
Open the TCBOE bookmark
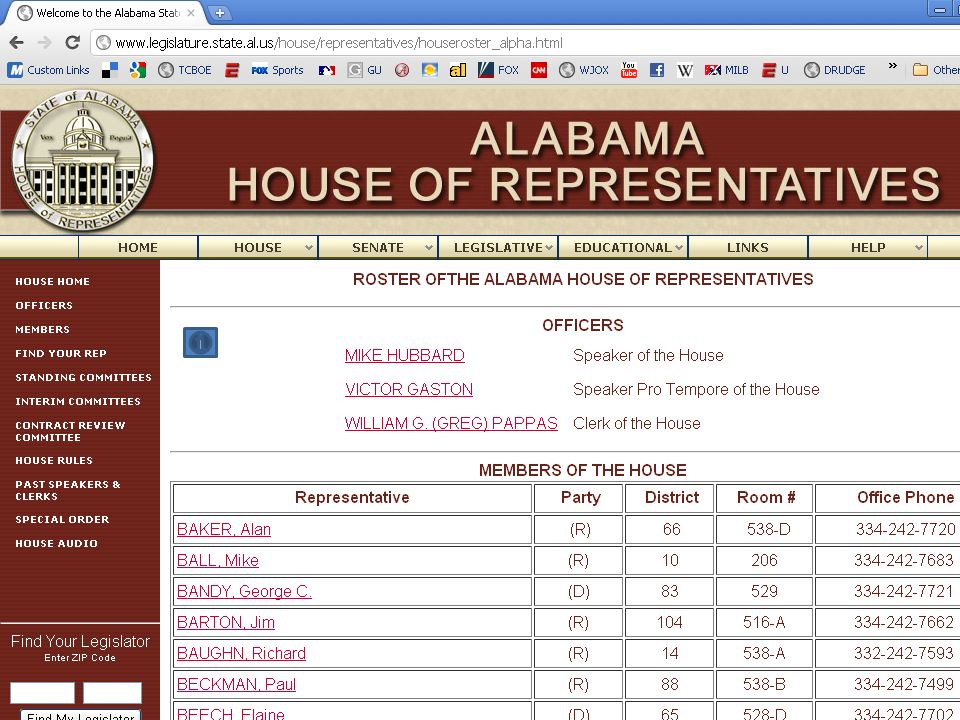point(184,70)
